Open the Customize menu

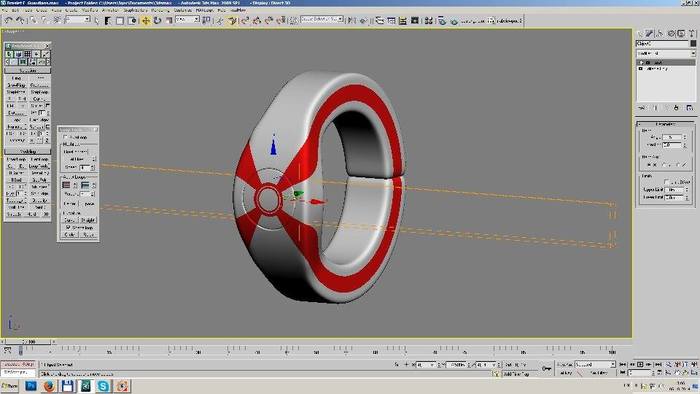pos(183,10)
